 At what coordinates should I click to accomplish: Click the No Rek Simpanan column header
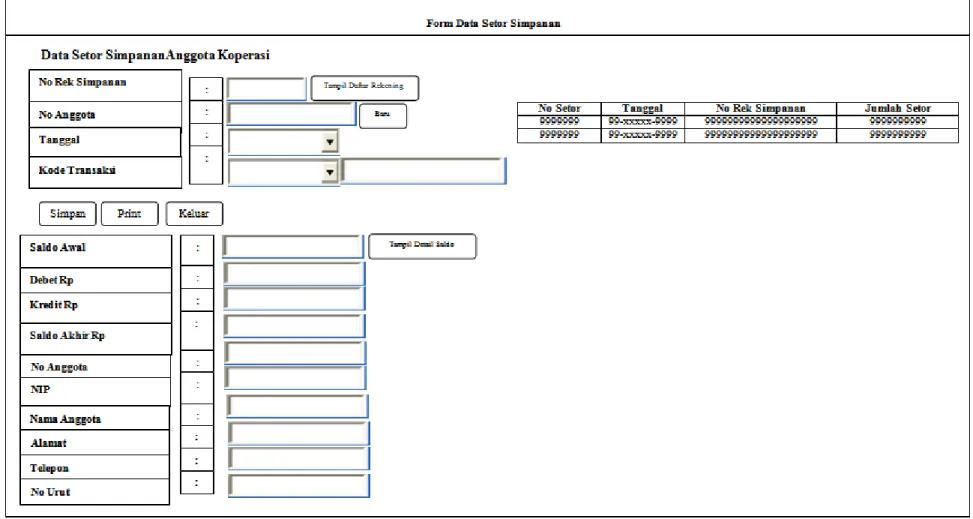tap(761, 109)
